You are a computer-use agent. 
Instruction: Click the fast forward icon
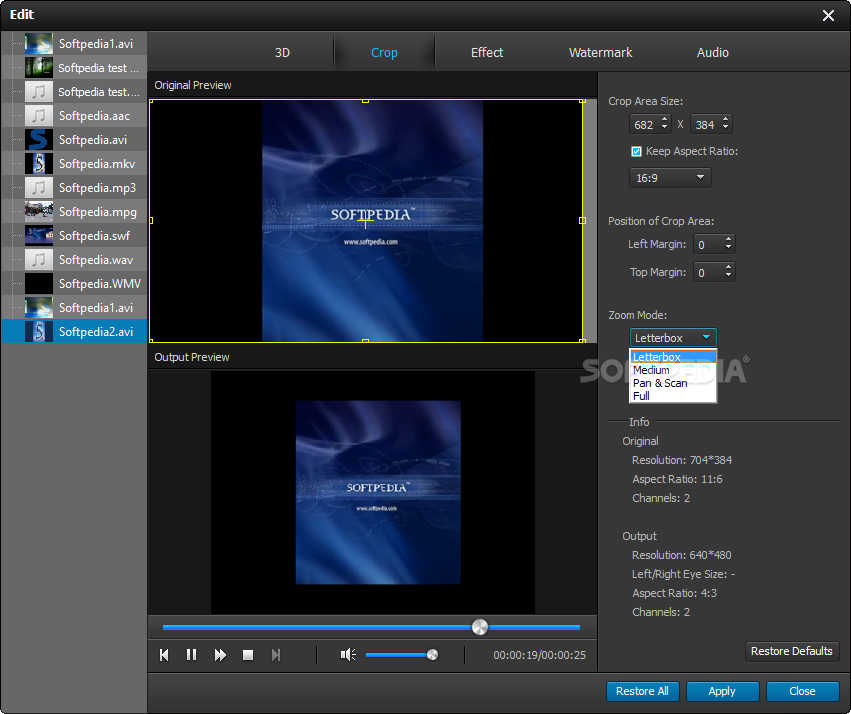[220, 655]
